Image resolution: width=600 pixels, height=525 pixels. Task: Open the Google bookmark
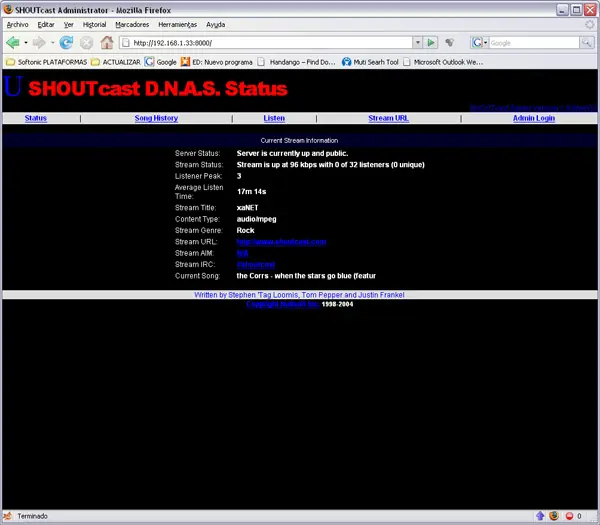(x=160, y=62)
